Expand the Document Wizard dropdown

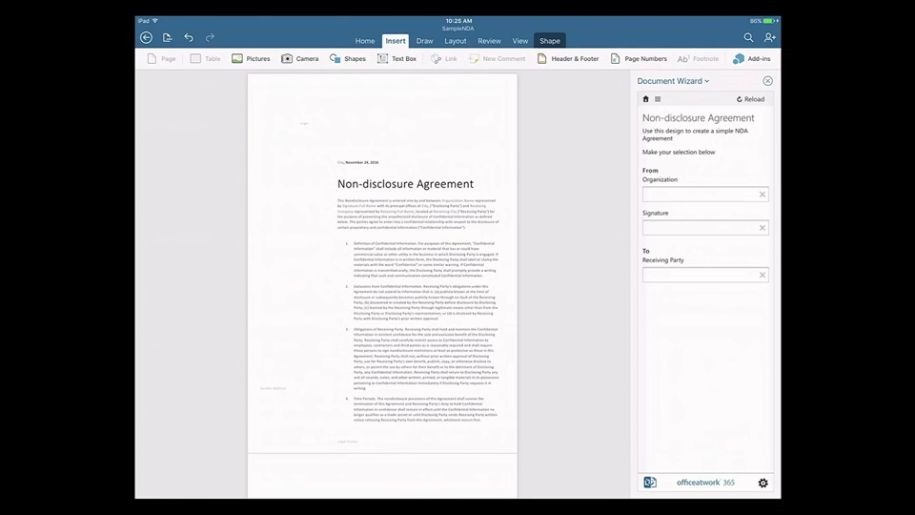pos(673,81)
